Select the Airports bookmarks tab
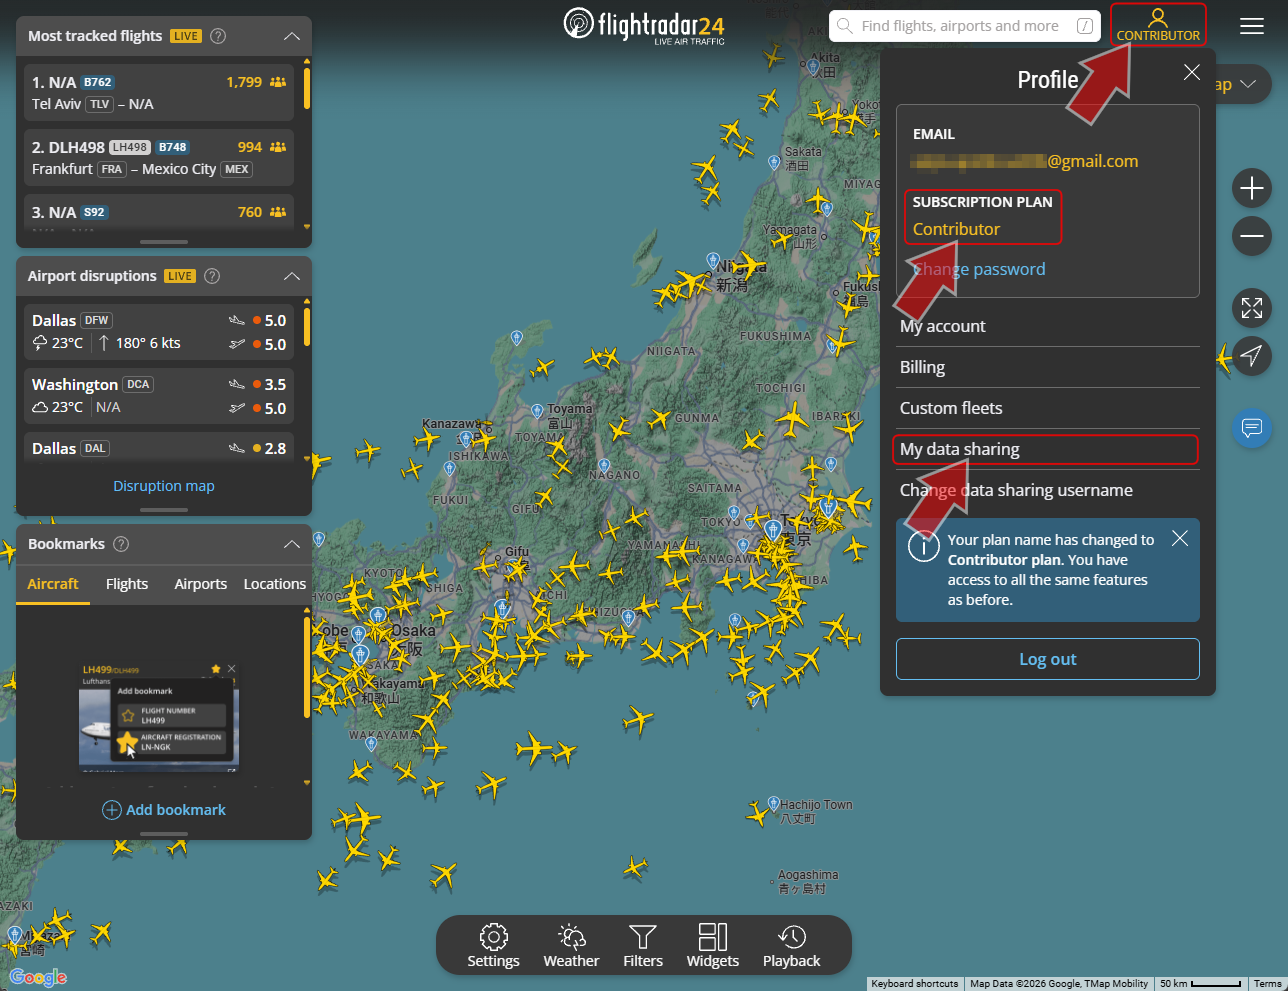This screenshot has width=1288, height=991. pyautogui.click(x=201, y=584)
